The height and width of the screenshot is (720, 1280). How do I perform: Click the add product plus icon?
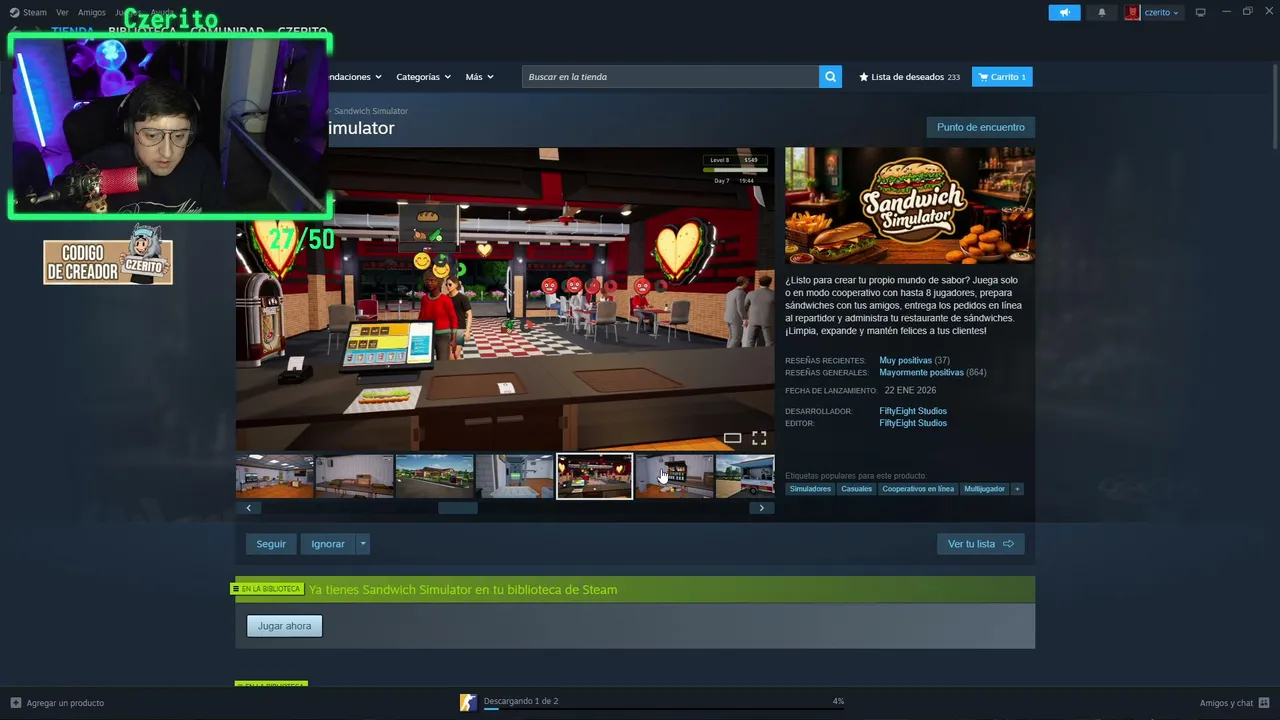[x=15, y=703]
